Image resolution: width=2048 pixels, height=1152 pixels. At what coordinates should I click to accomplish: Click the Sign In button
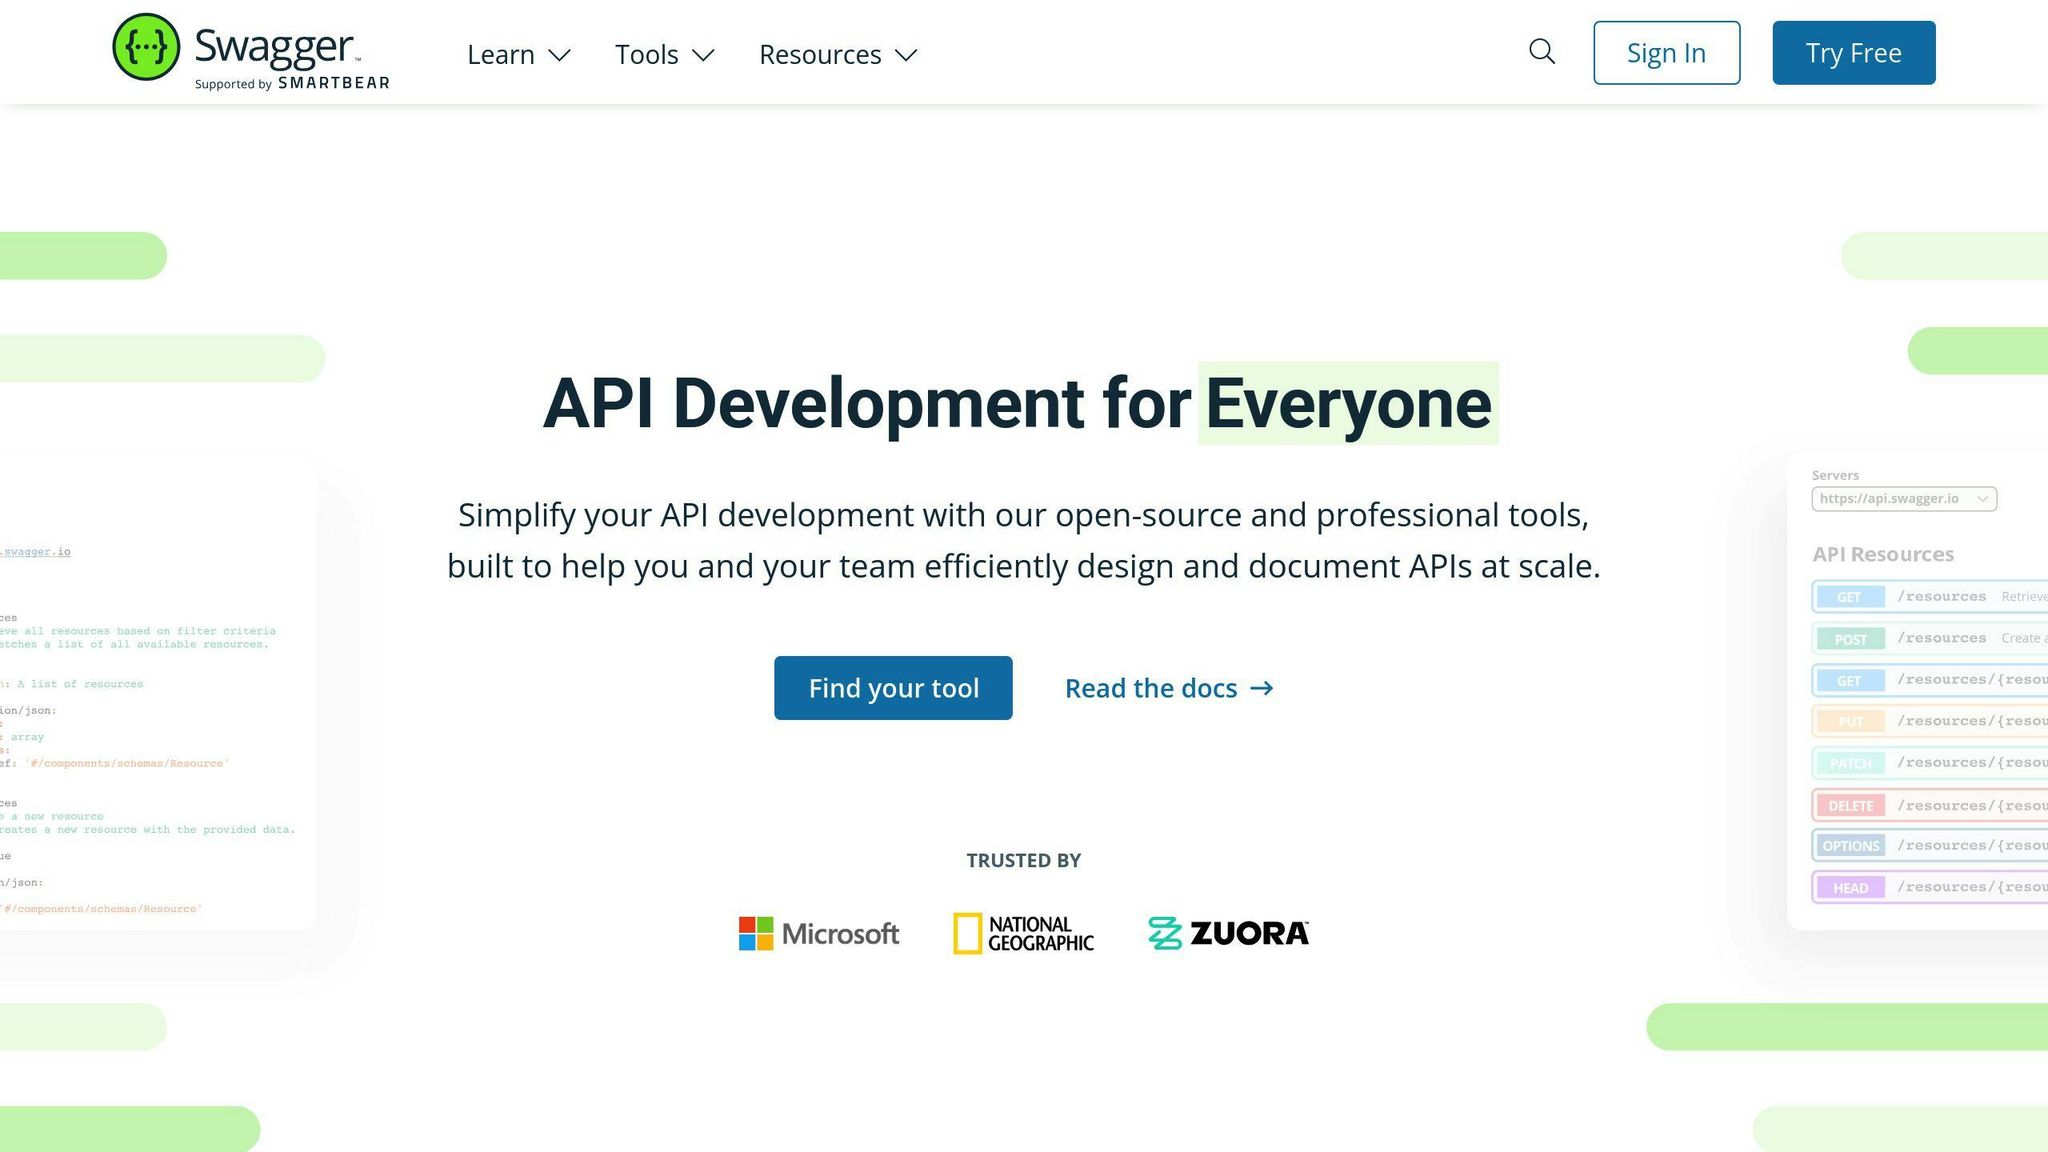click(x=1666, y=53)
